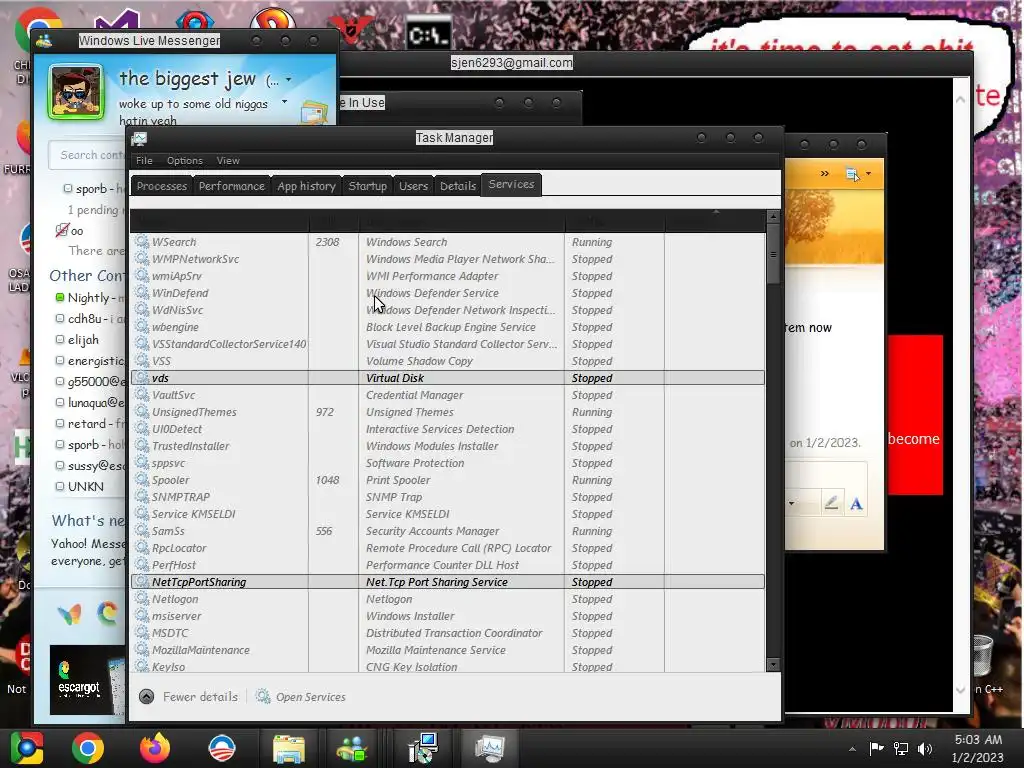
Task: Click the chat window options icon
Action: click(852, 174)
